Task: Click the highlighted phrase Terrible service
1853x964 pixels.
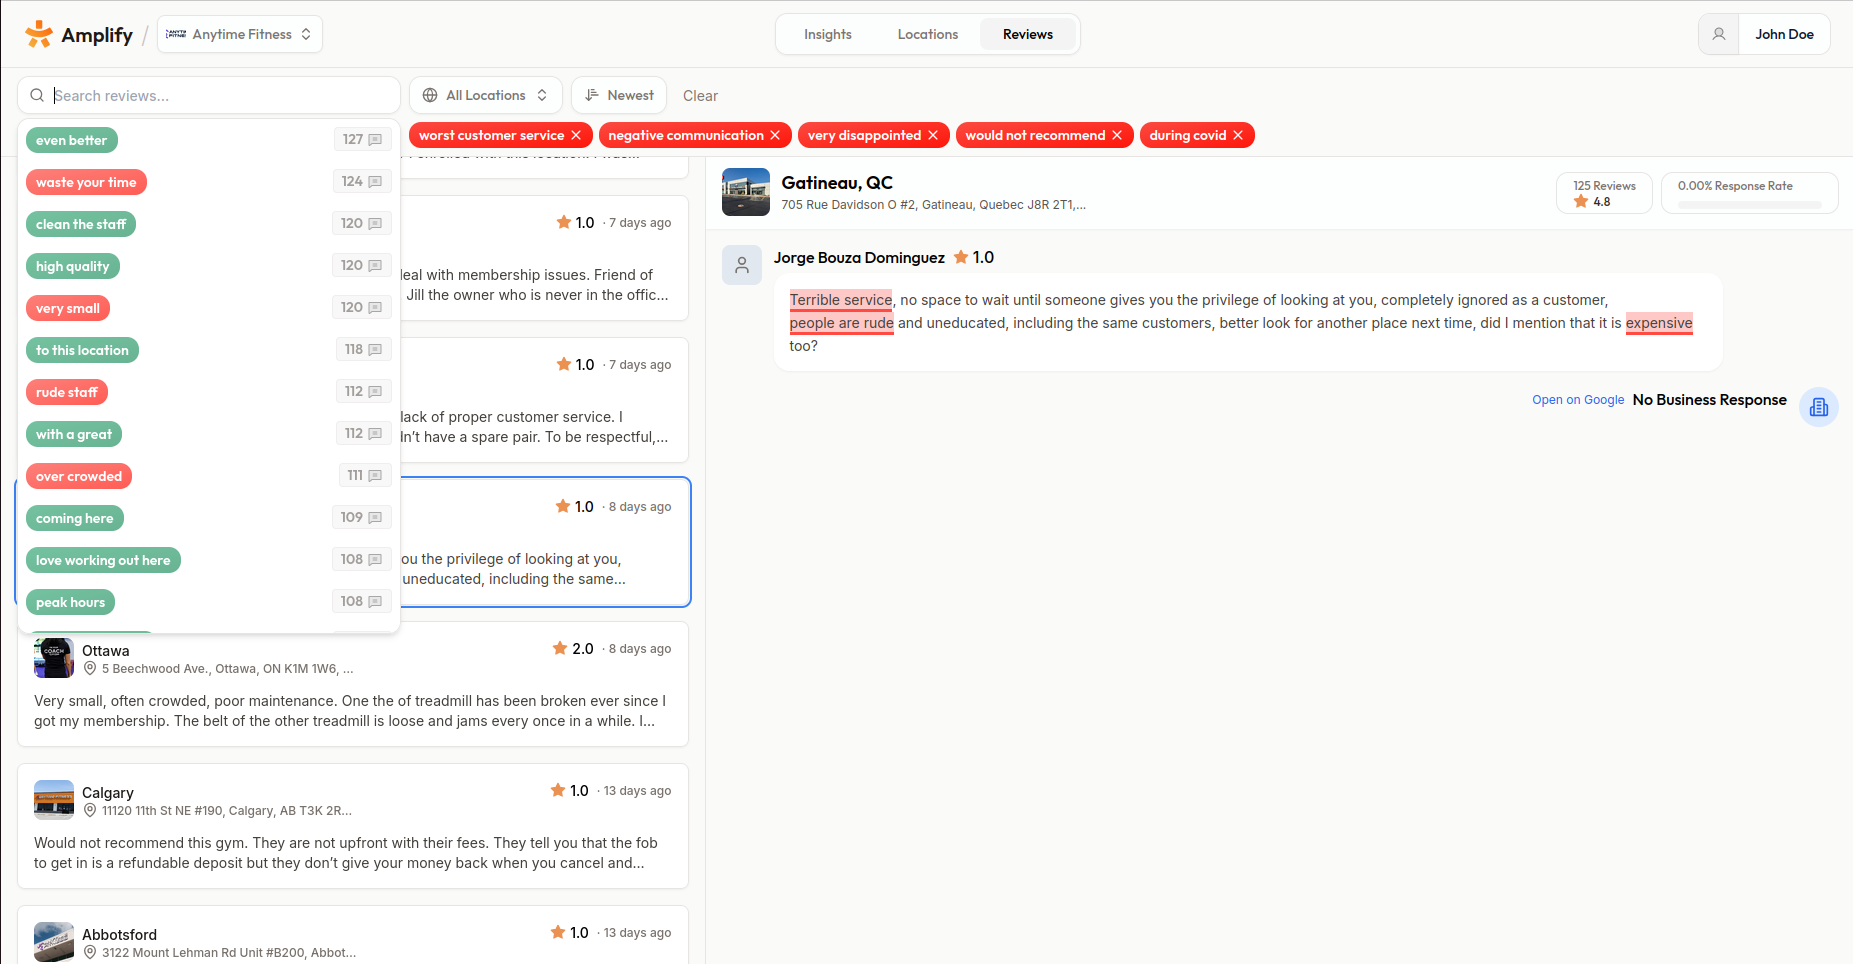Action: (841, 300)
